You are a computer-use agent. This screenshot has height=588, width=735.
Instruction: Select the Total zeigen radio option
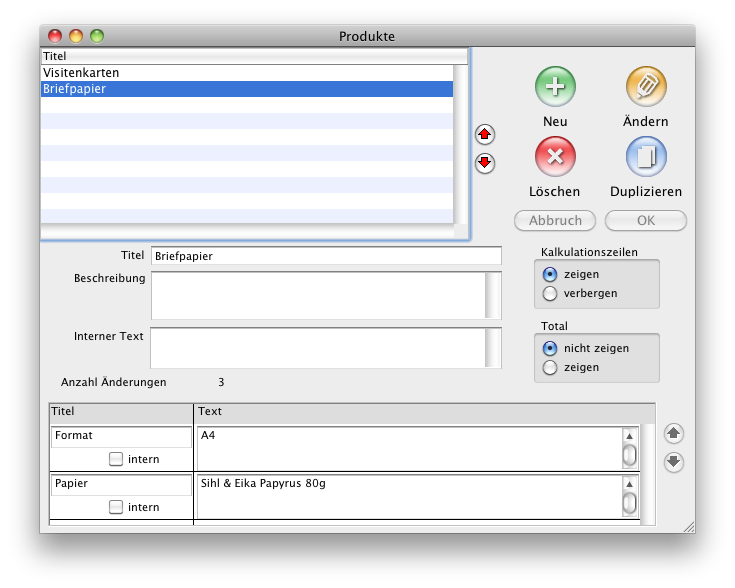click(550, 368)
